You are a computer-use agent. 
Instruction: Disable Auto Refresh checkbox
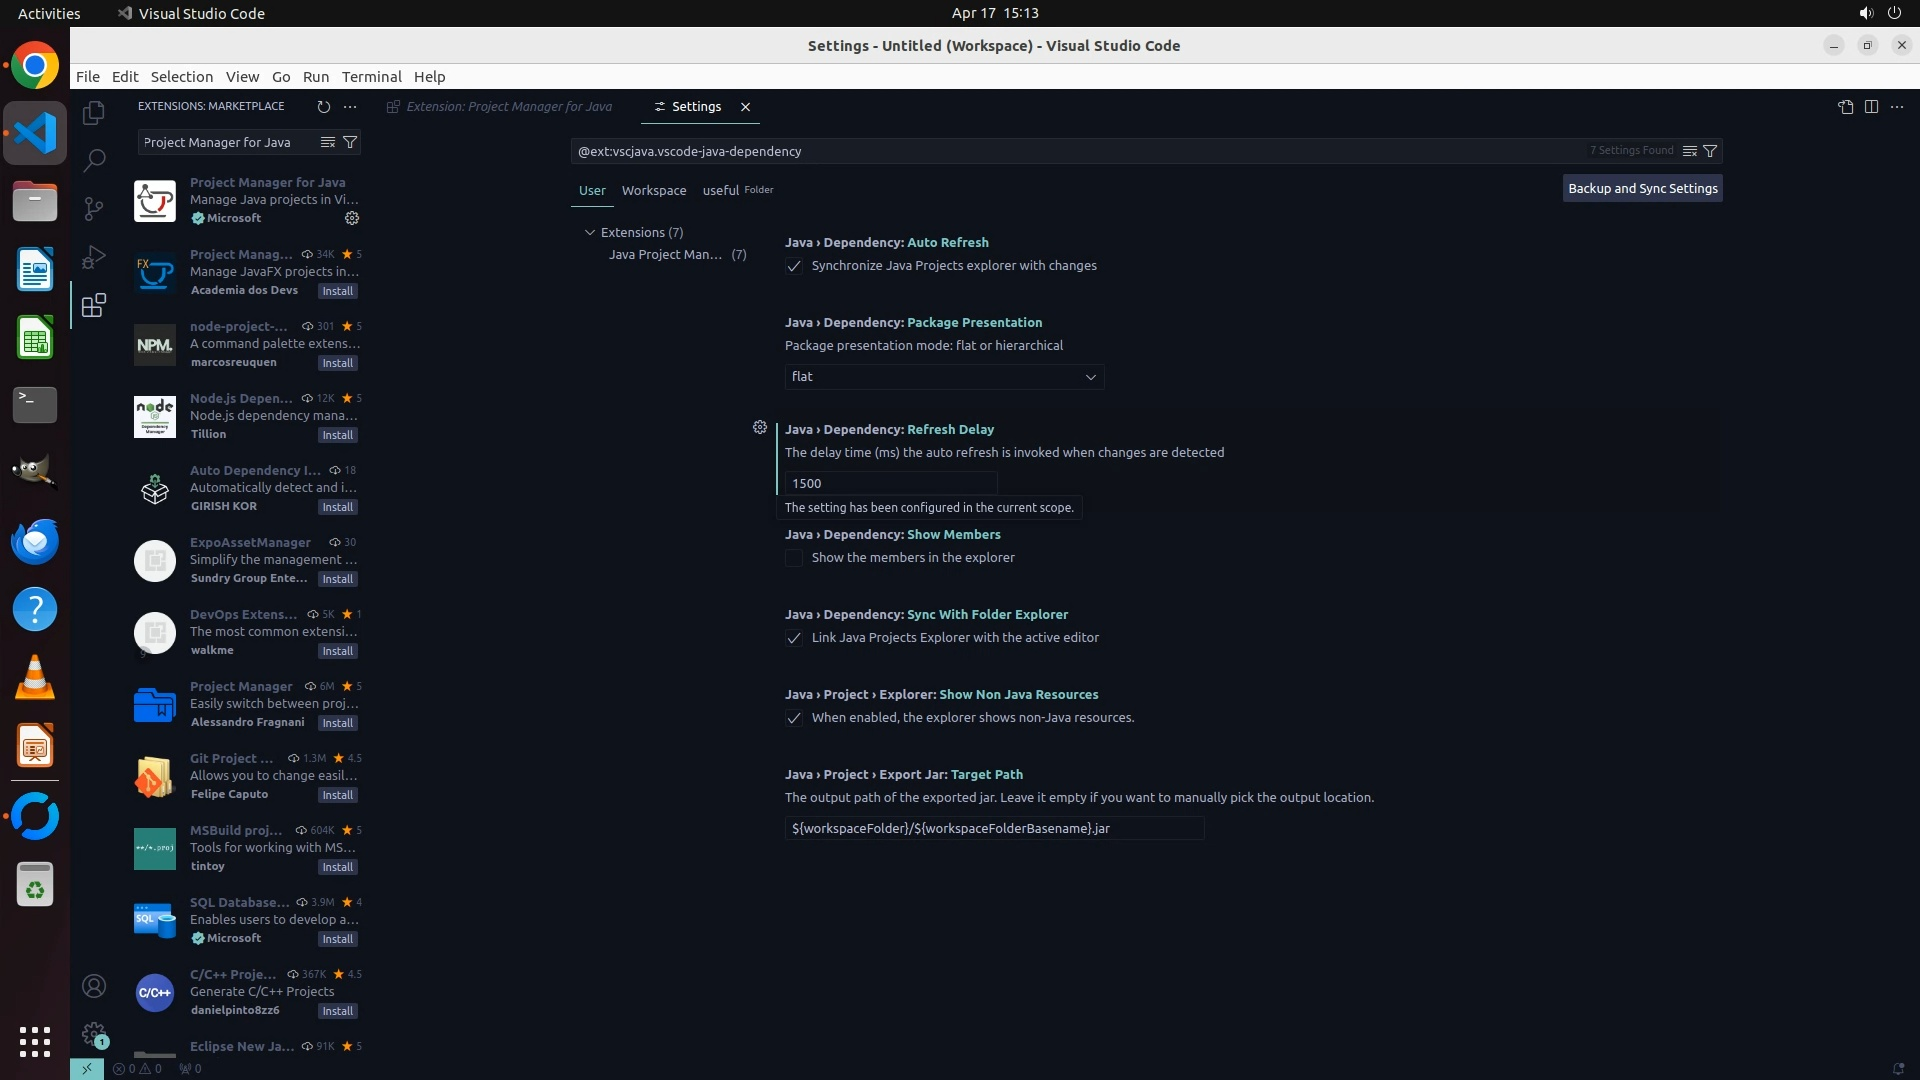pos(794,266)
